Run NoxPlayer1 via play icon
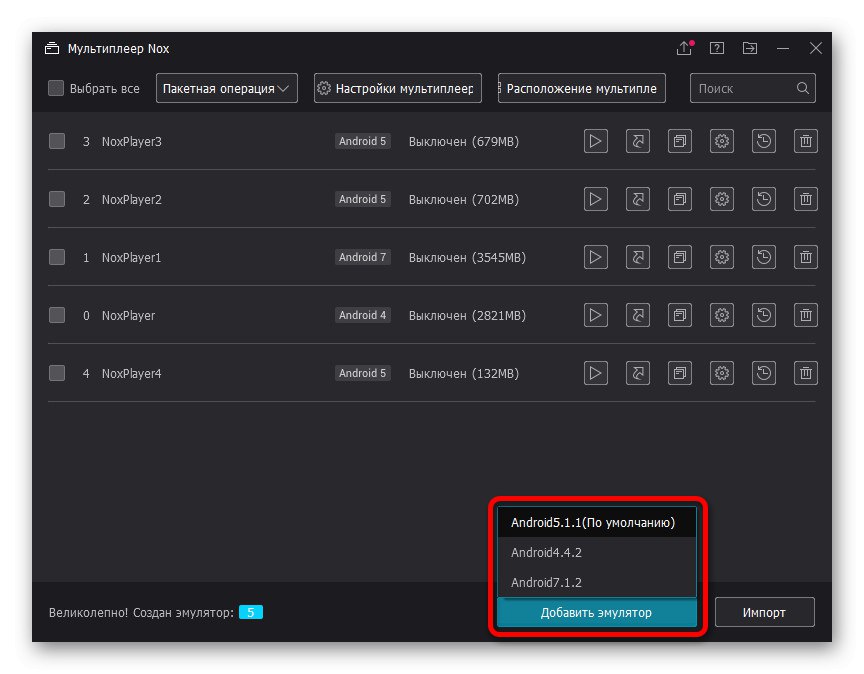 pyautogui.click(x=596, y=257)
